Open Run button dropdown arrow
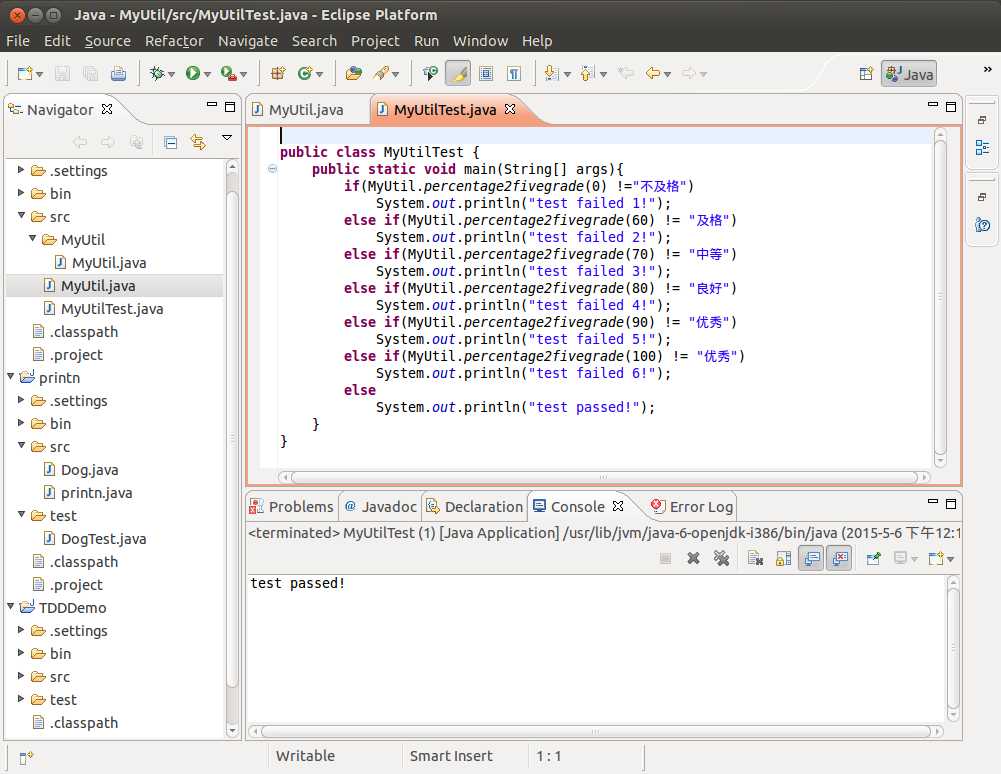 coord(207,75)
